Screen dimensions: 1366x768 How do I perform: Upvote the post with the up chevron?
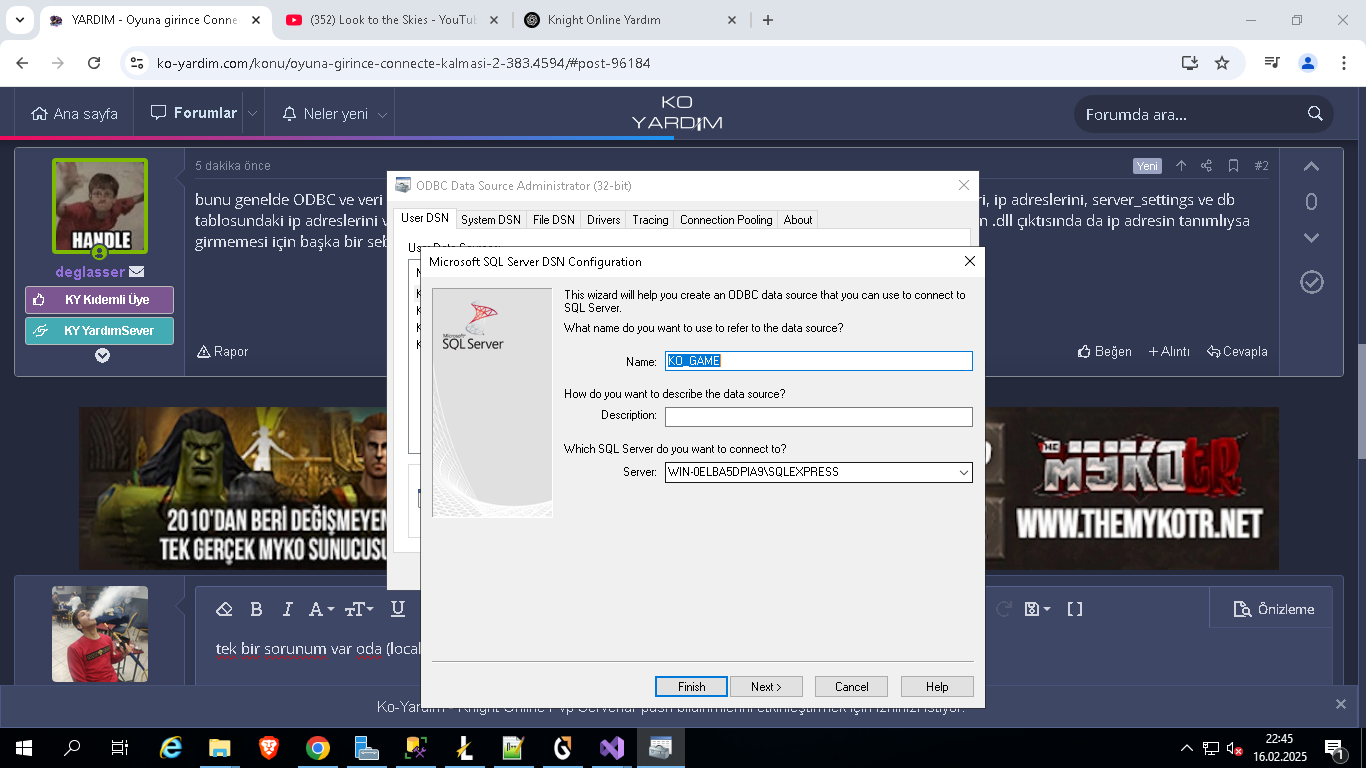(x=1311, y=167)
